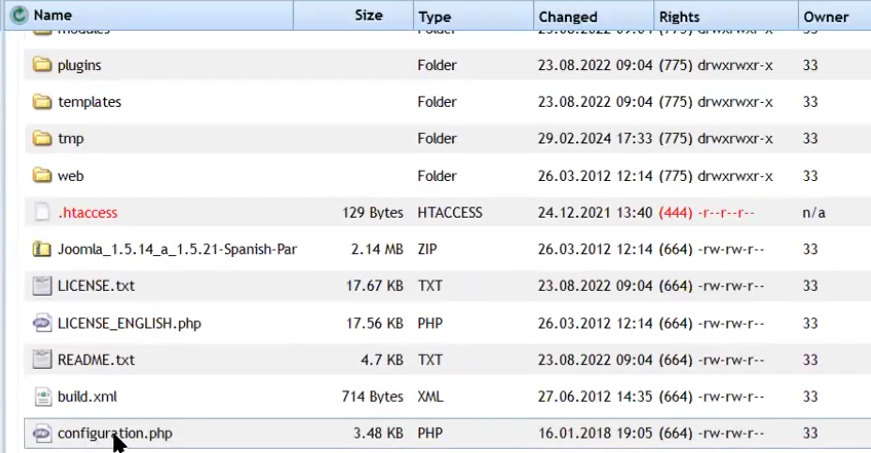
Task: Sort by the Owner column header
Action: click(825, 17)
